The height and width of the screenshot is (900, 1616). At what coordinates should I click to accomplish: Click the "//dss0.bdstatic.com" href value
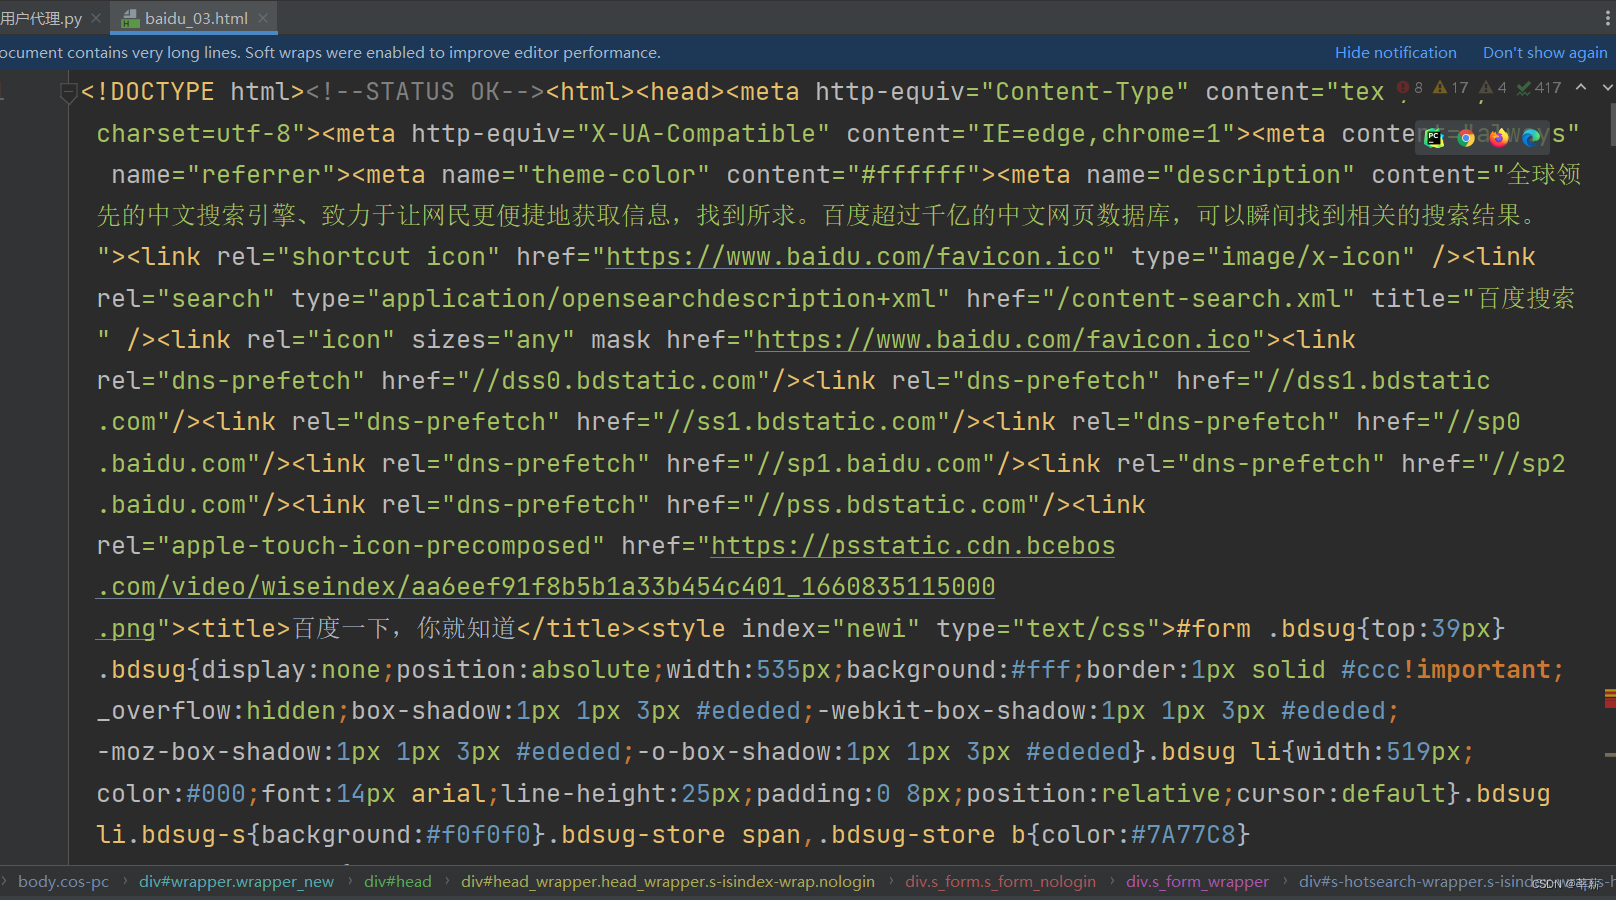tap(613, 381)
